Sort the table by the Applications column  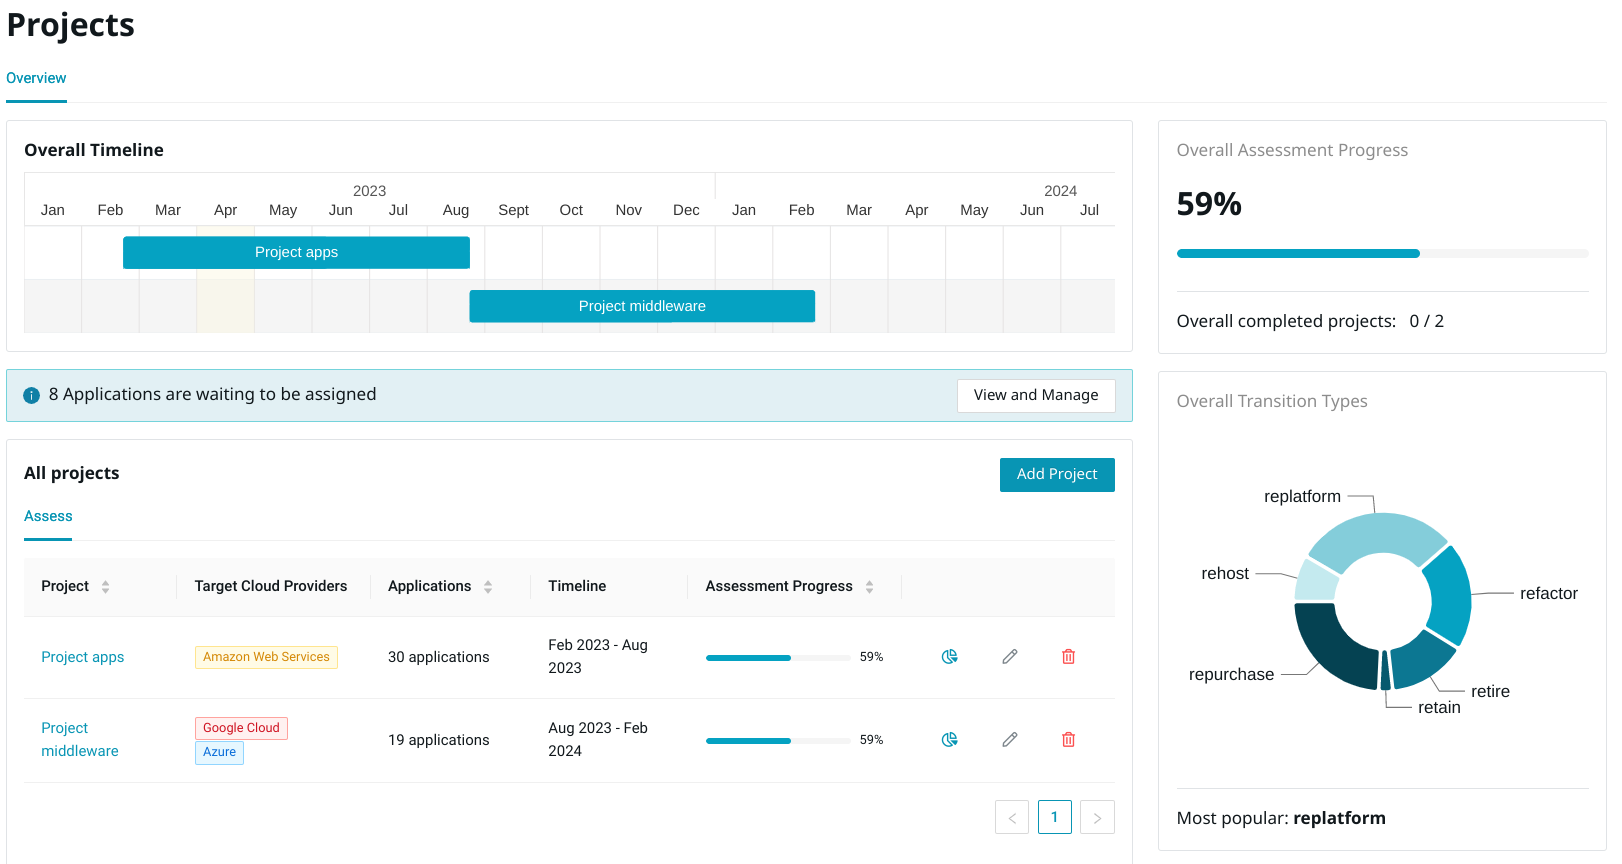(x=488, y=587)
